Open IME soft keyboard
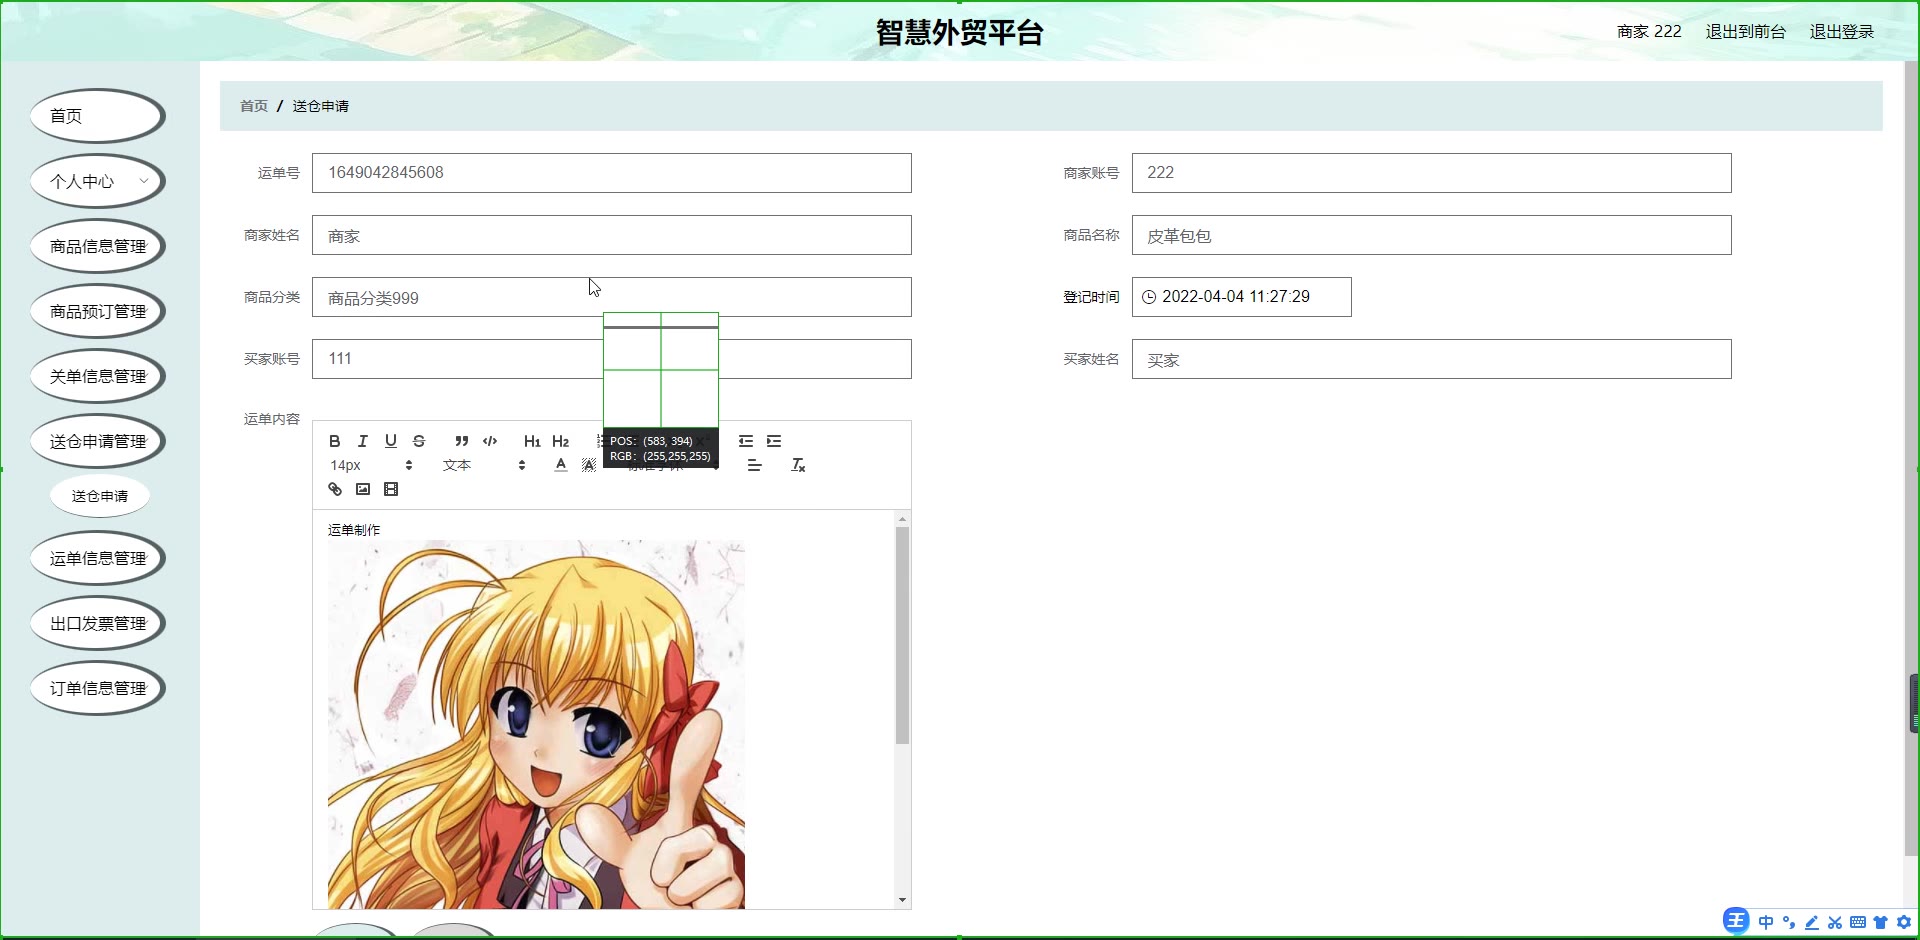Image resolution: width=1920 pixels, height=940 pixels. point(1858,922)
